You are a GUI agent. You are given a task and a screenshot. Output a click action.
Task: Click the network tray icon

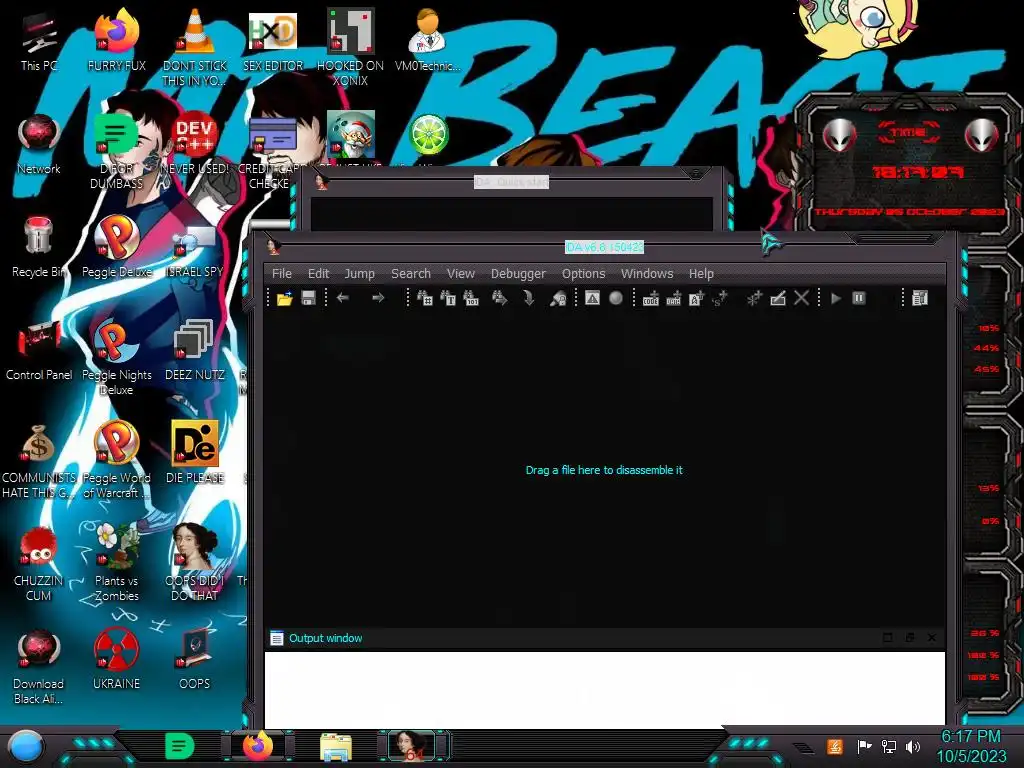(x=889, y=746)
